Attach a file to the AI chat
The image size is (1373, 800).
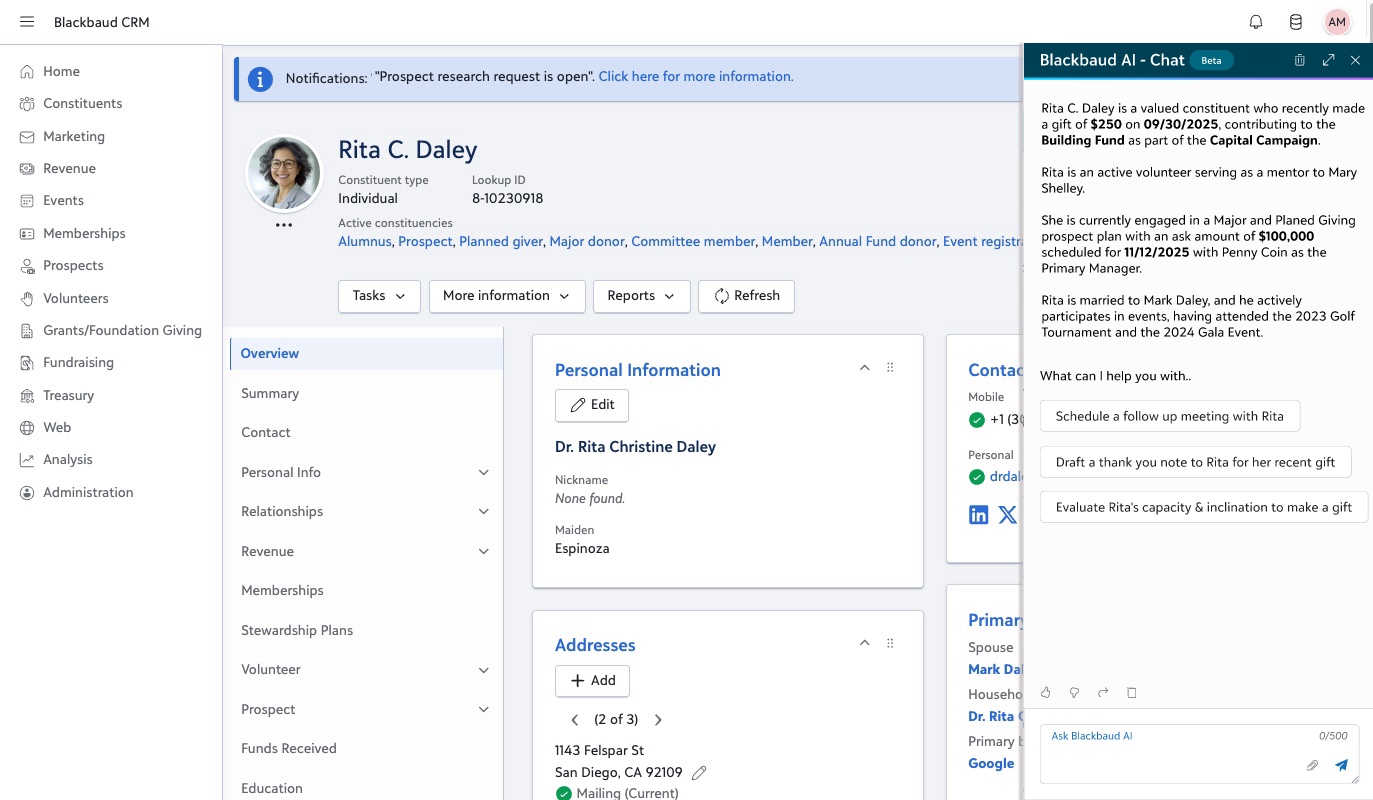(1312, 765)
